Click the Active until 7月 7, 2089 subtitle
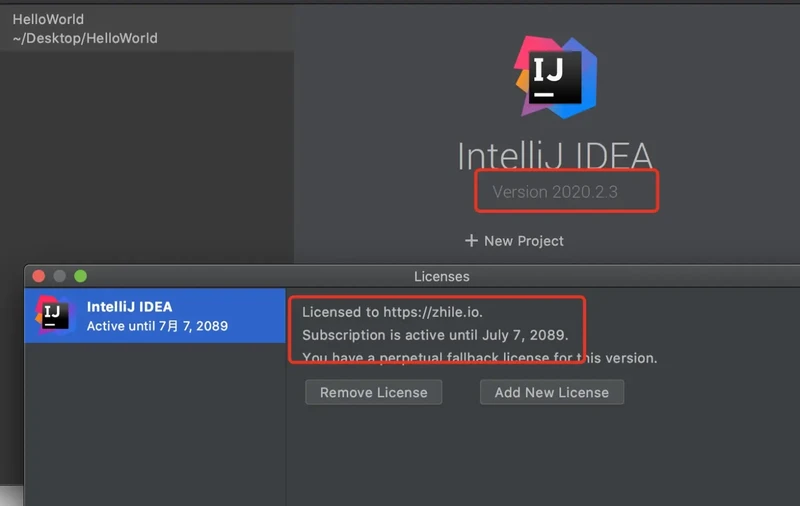 [157, 326]
